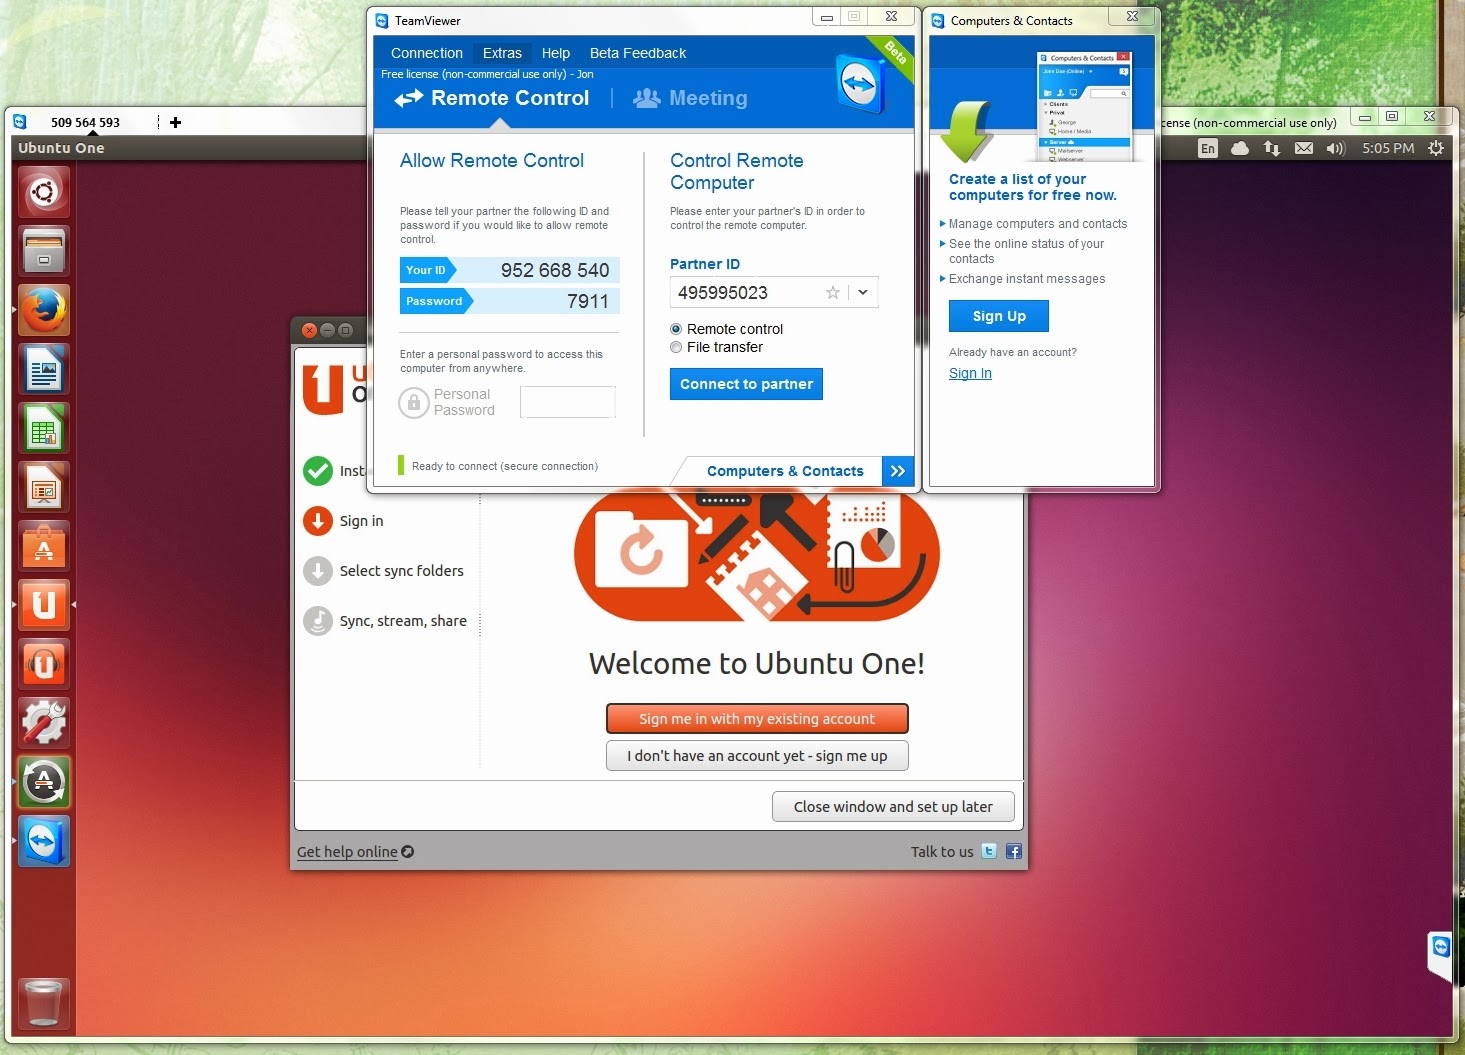Click the Computers & Contacts button

pyautogui.click(x=785, y=471)
